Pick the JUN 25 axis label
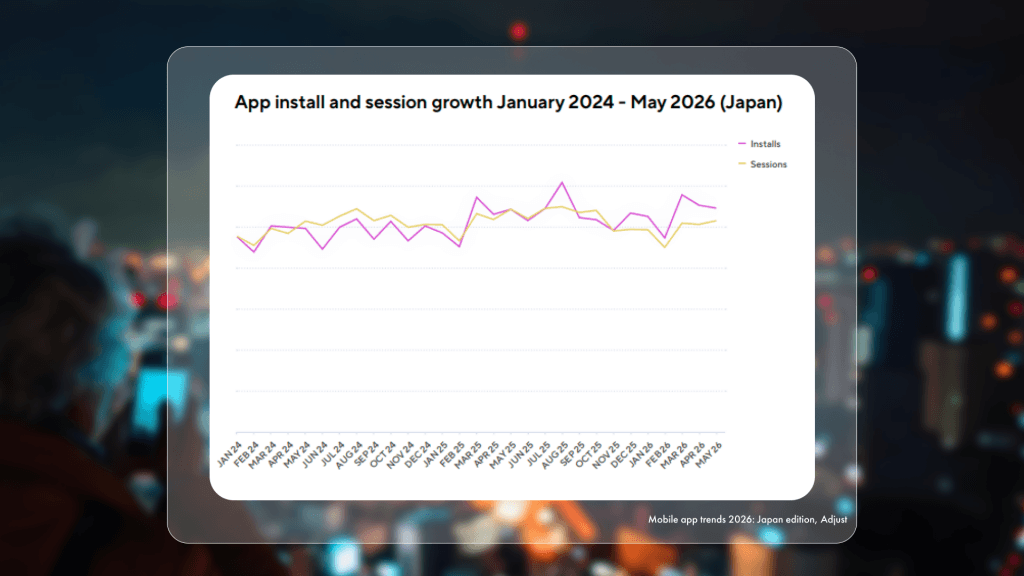The height and width of the screenshot is (576, 1024). click(x=520, y=454)
